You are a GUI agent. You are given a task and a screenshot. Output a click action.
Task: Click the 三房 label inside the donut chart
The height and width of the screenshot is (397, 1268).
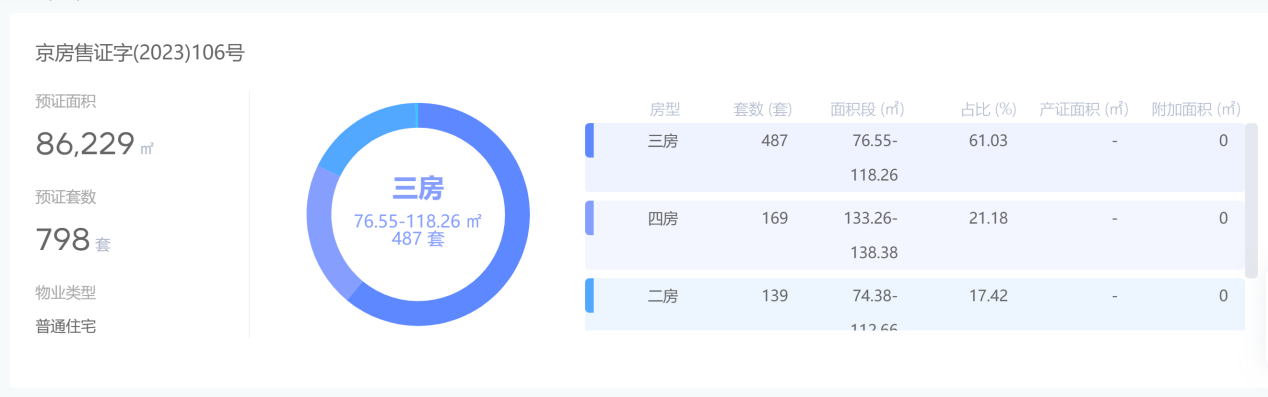[418, 188]
